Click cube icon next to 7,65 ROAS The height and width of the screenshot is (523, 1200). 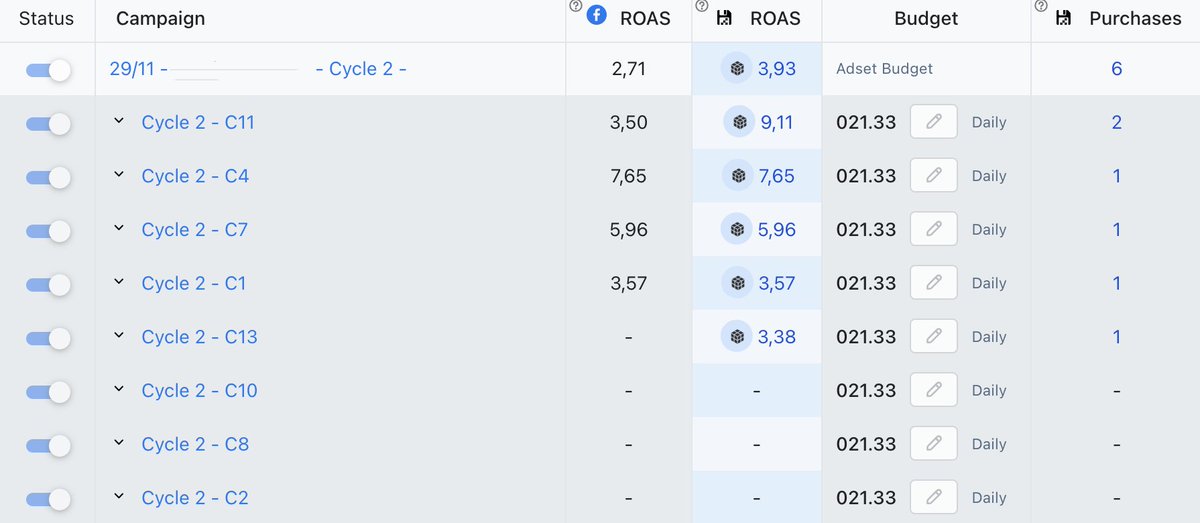[738, 176]
